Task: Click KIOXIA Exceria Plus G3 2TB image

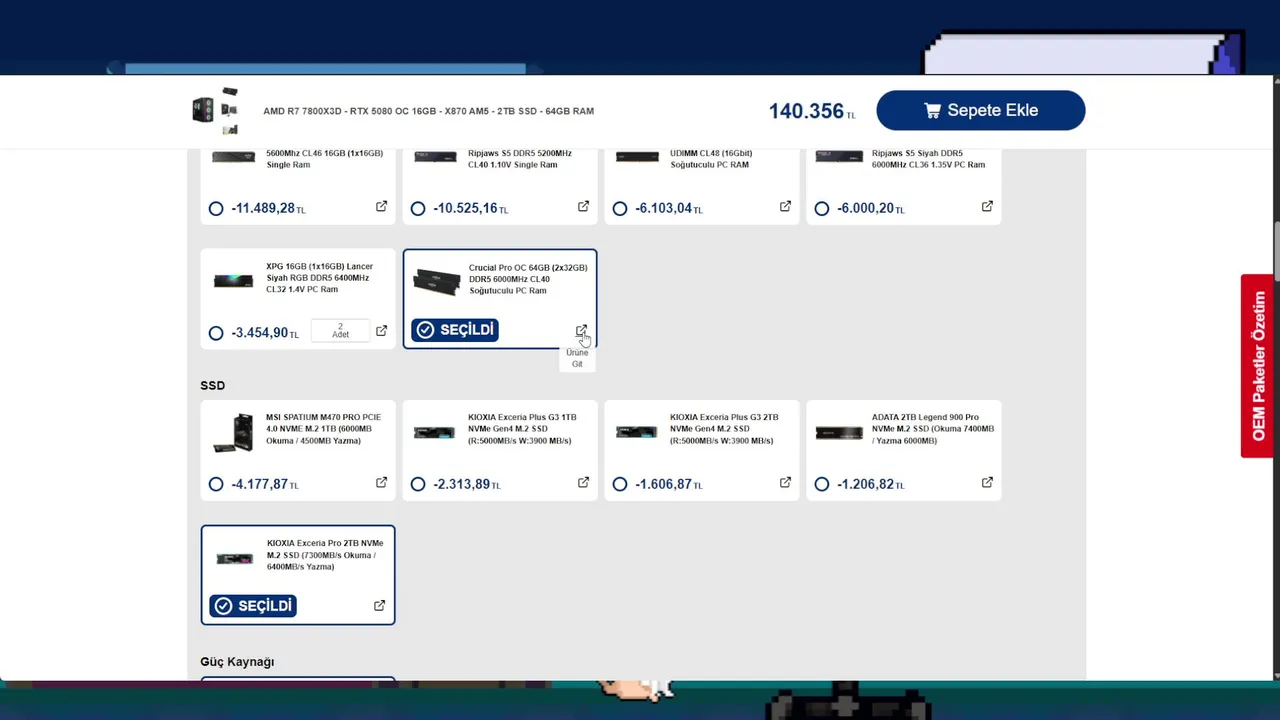Action: [x=637, y=433]
